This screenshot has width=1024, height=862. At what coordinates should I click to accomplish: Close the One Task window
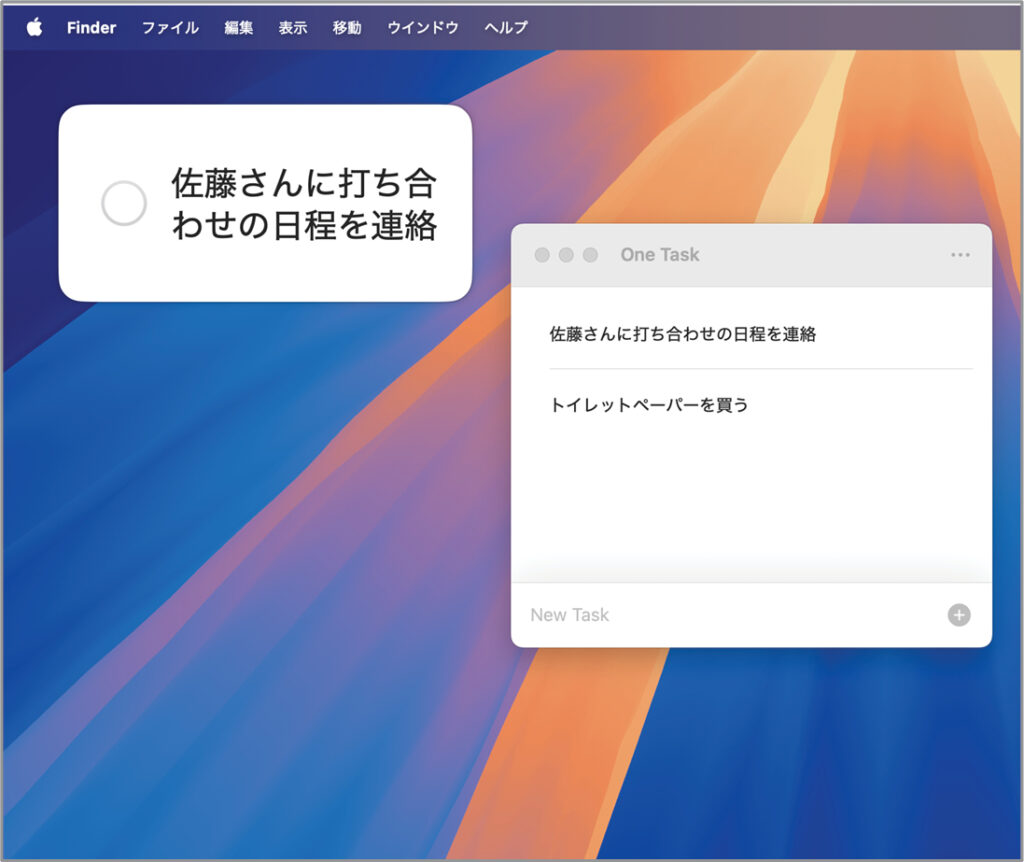pyautogui.click(x=542, y=255)
